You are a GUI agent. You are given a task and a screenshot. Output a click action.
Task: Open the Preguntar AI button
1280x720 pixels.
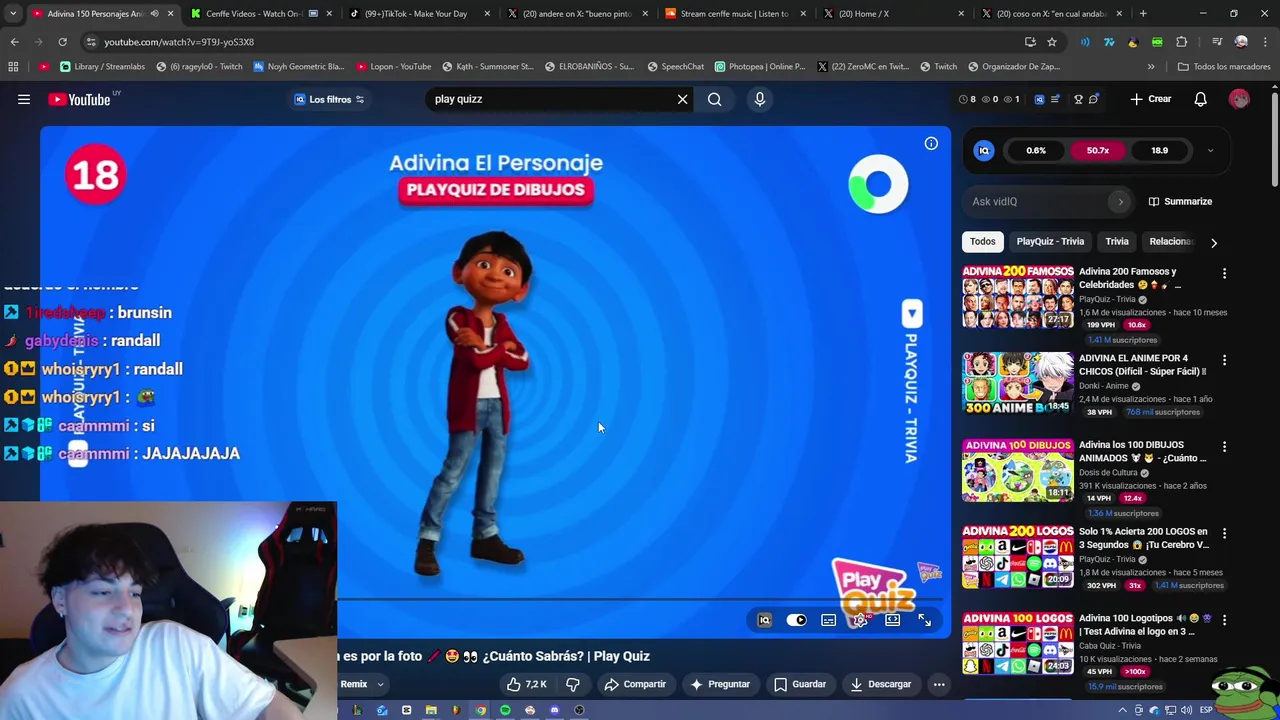720,684
